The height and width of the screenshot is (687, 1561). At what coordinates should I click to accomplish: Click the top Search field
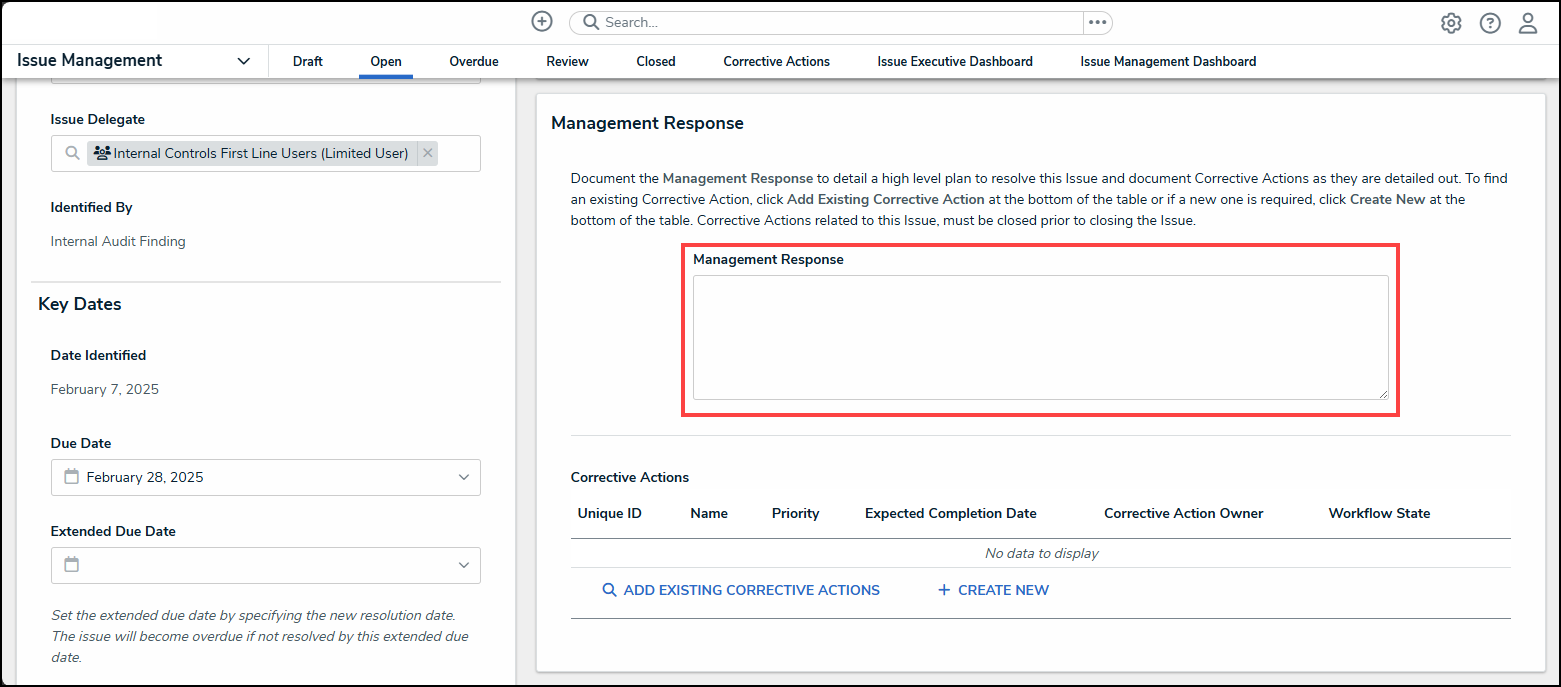point(830,22)
